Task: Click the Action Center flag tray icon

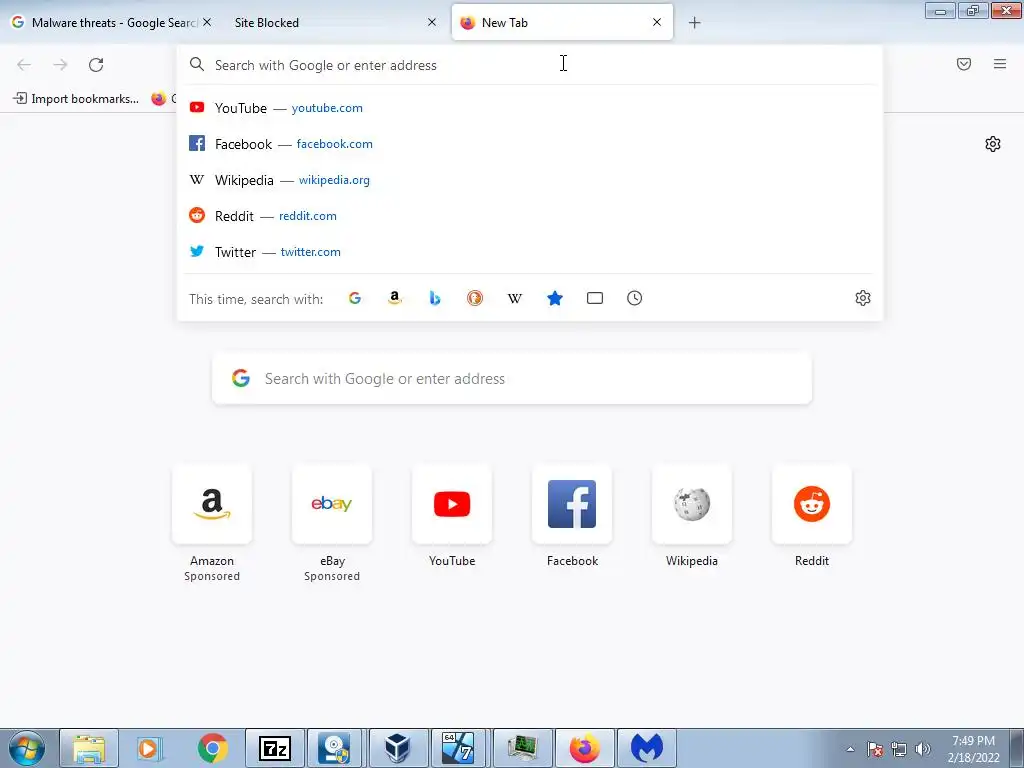Action: pos(875,749)
